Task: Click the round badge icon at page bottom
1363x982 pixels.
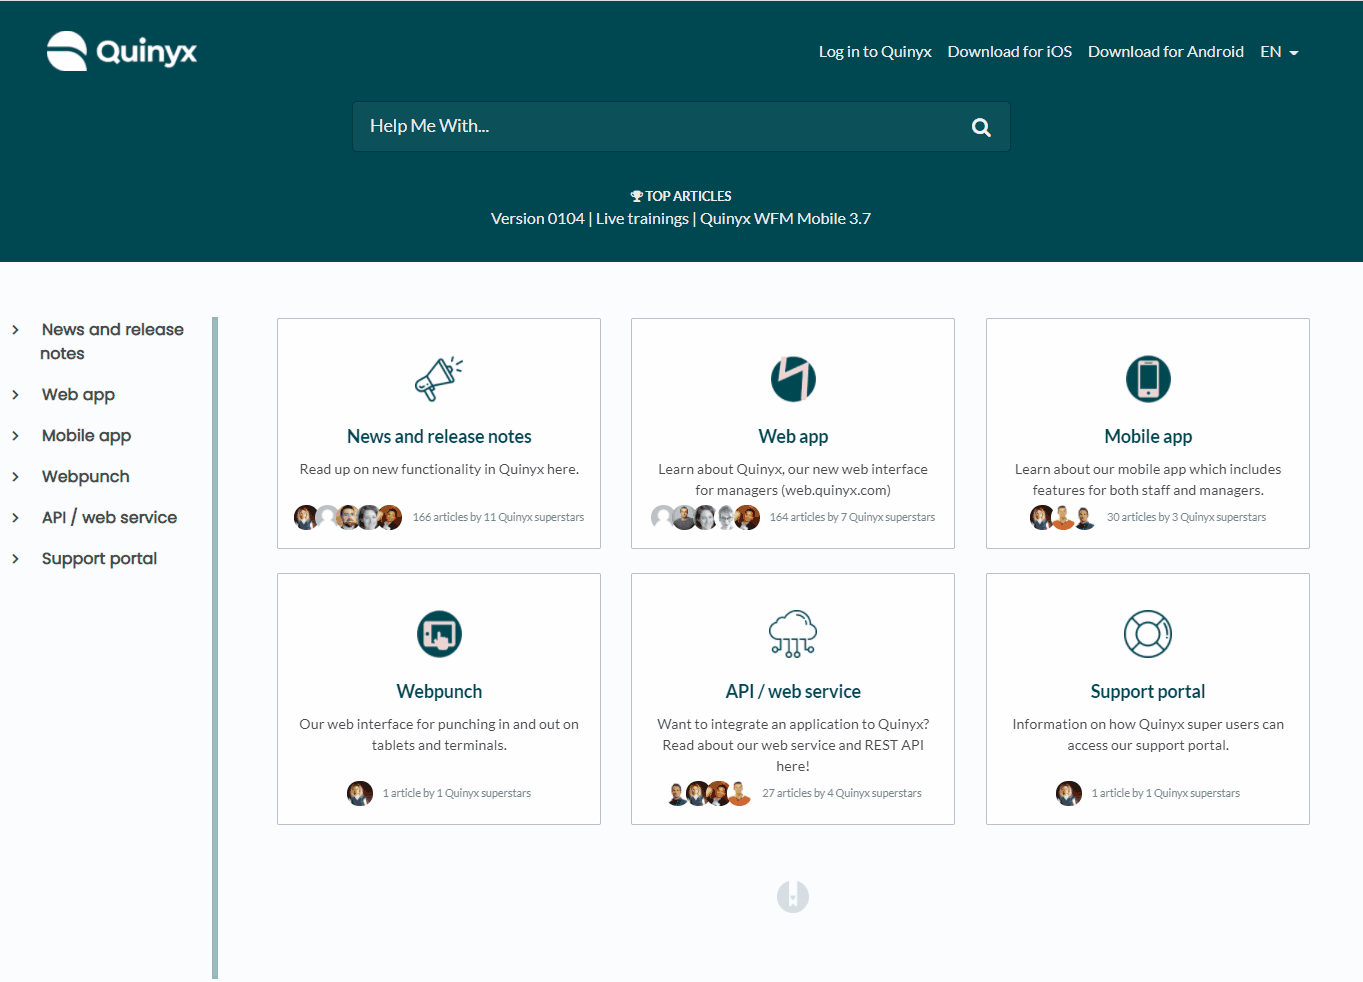Action: 793,896
